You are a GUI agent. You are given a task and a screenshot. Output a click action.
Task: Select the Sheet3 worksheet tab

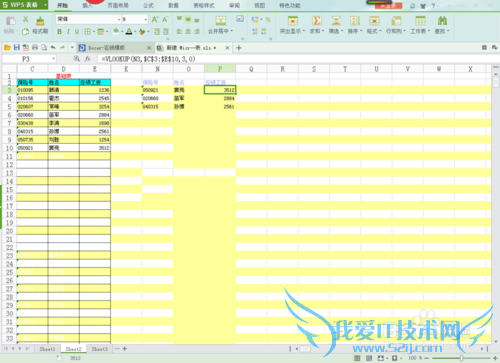tap(99, 349)
